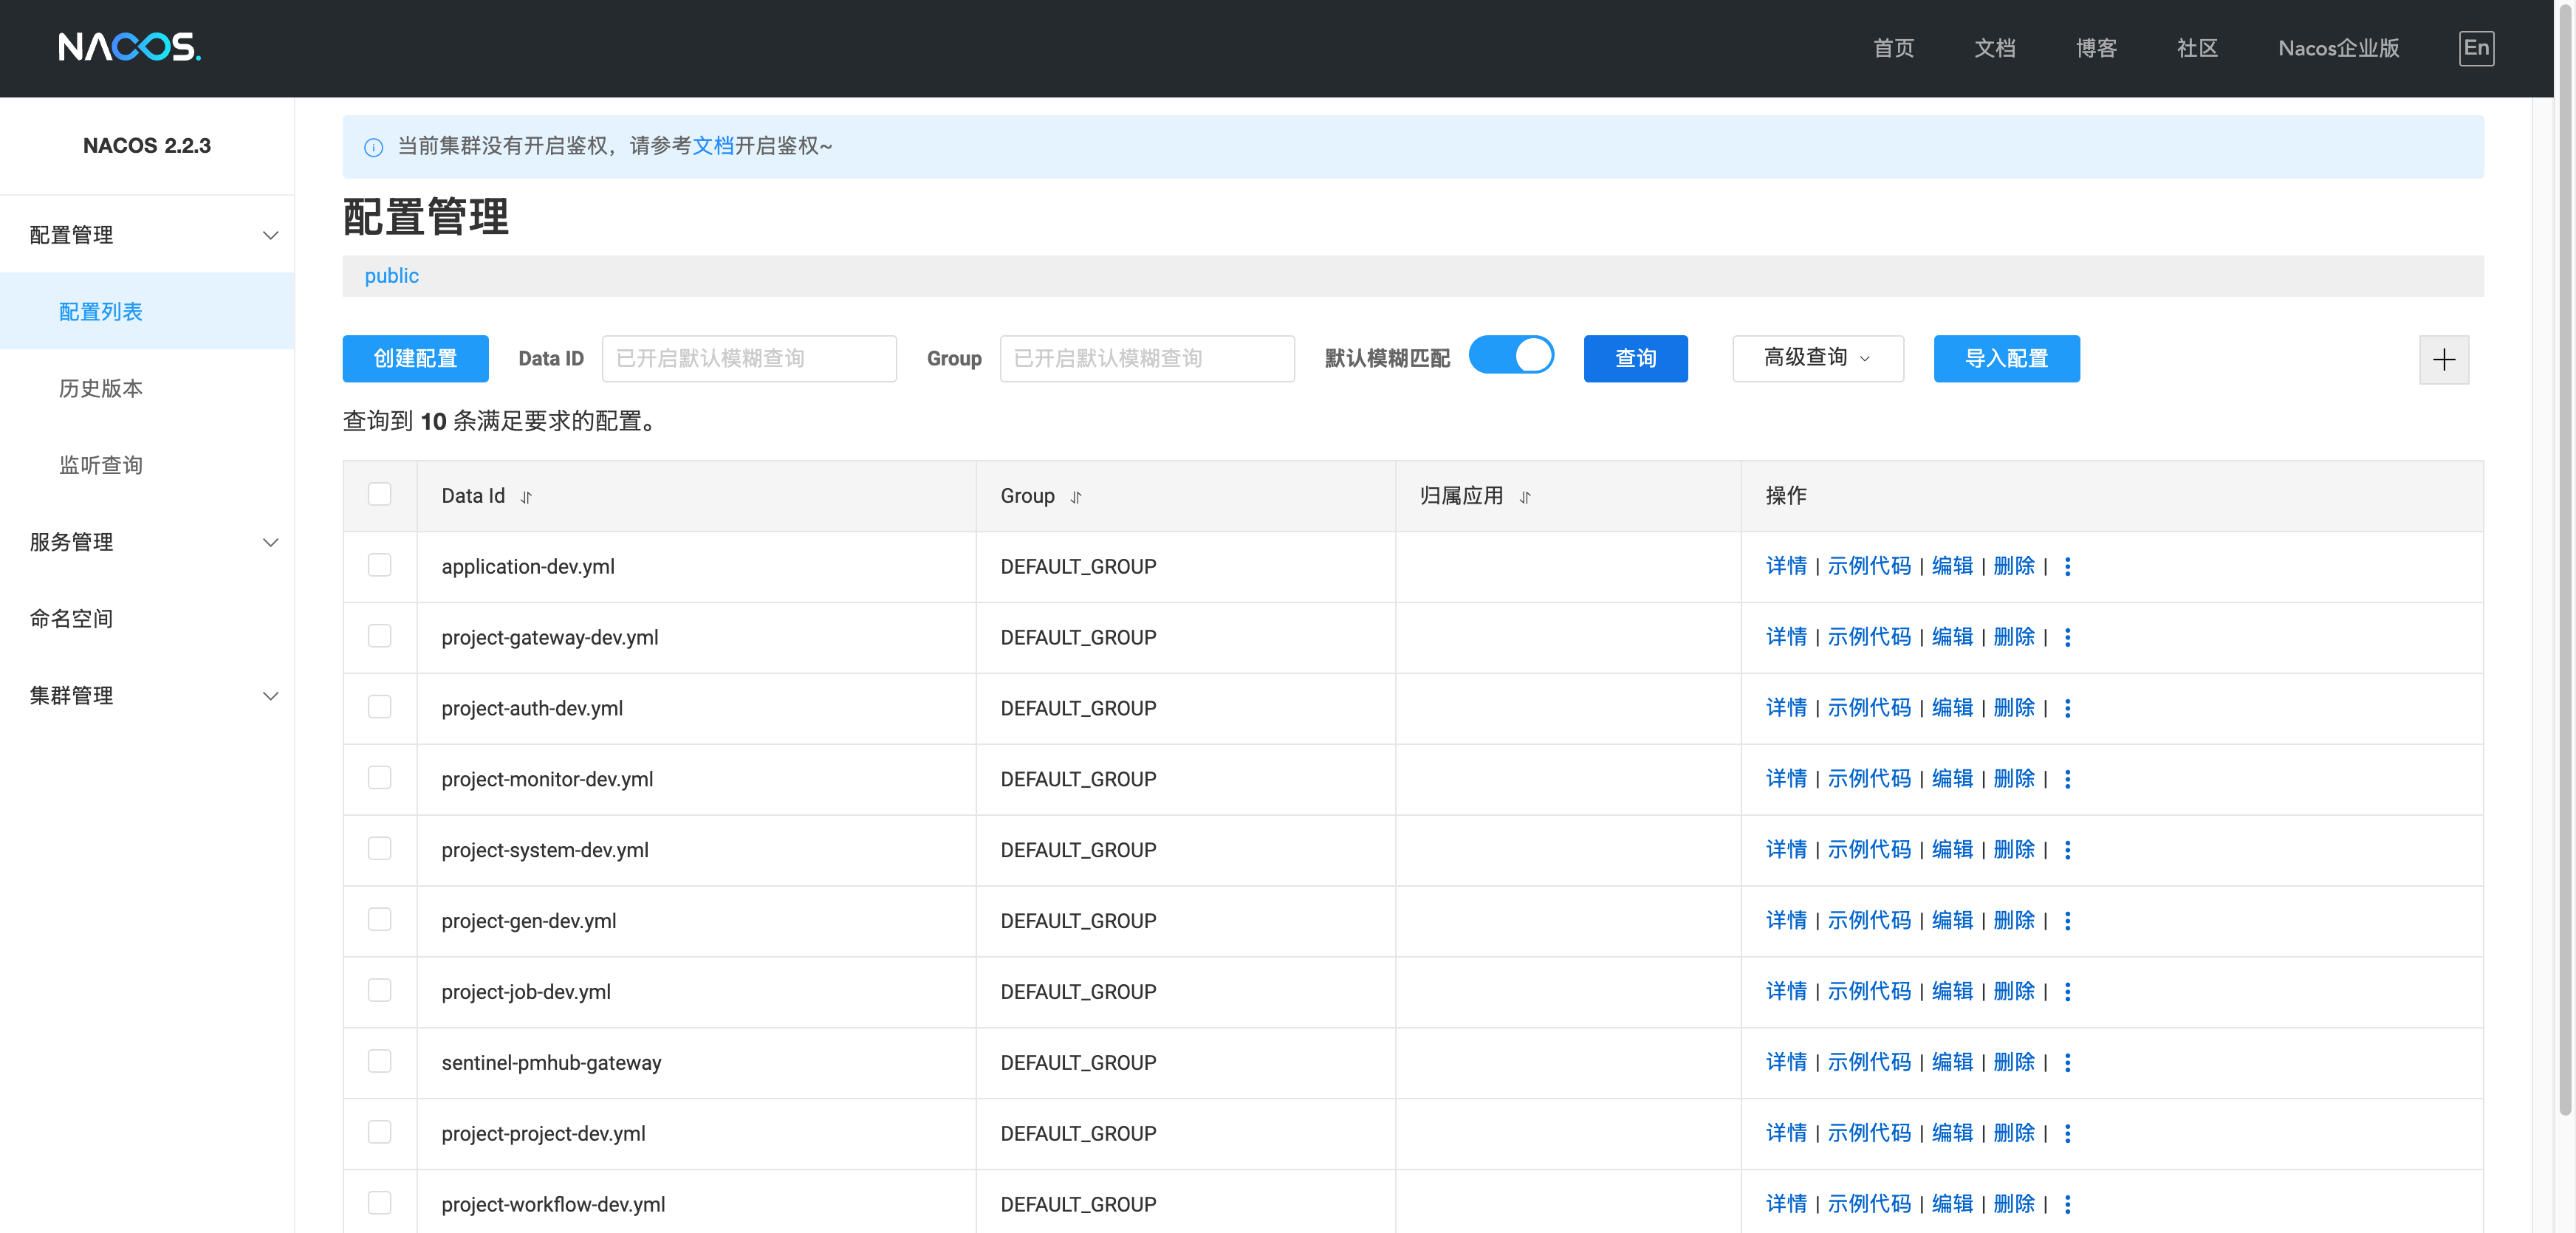Open more options for application-dev.yml

tap(2067, 566)
